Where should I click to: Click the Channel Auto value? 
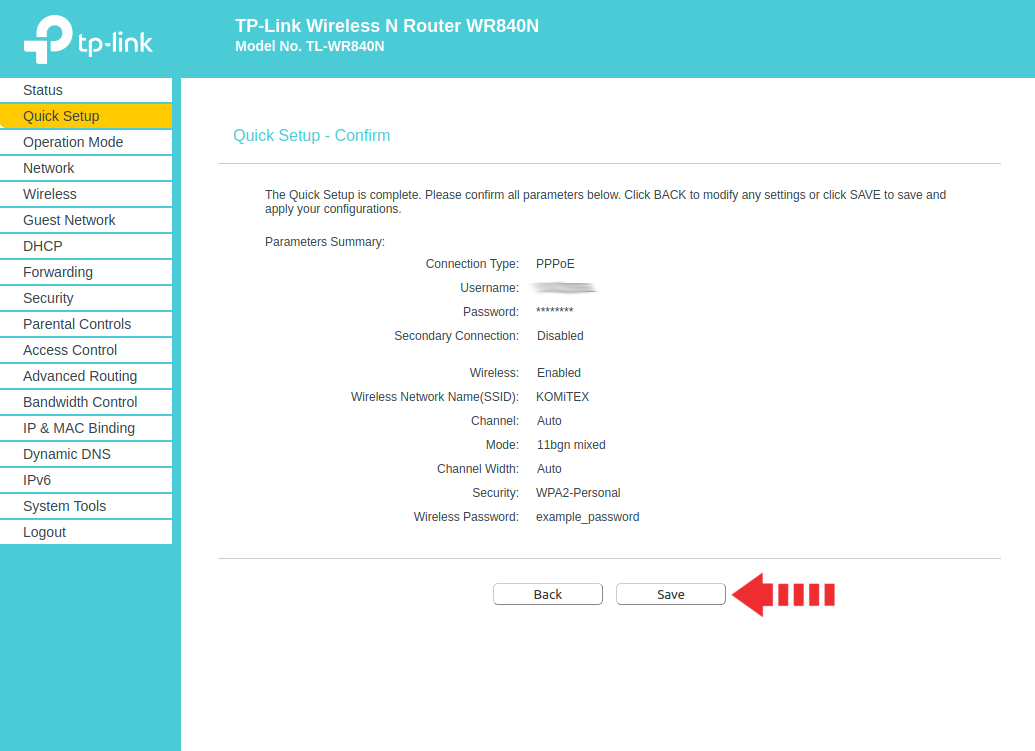pos(549,421)
